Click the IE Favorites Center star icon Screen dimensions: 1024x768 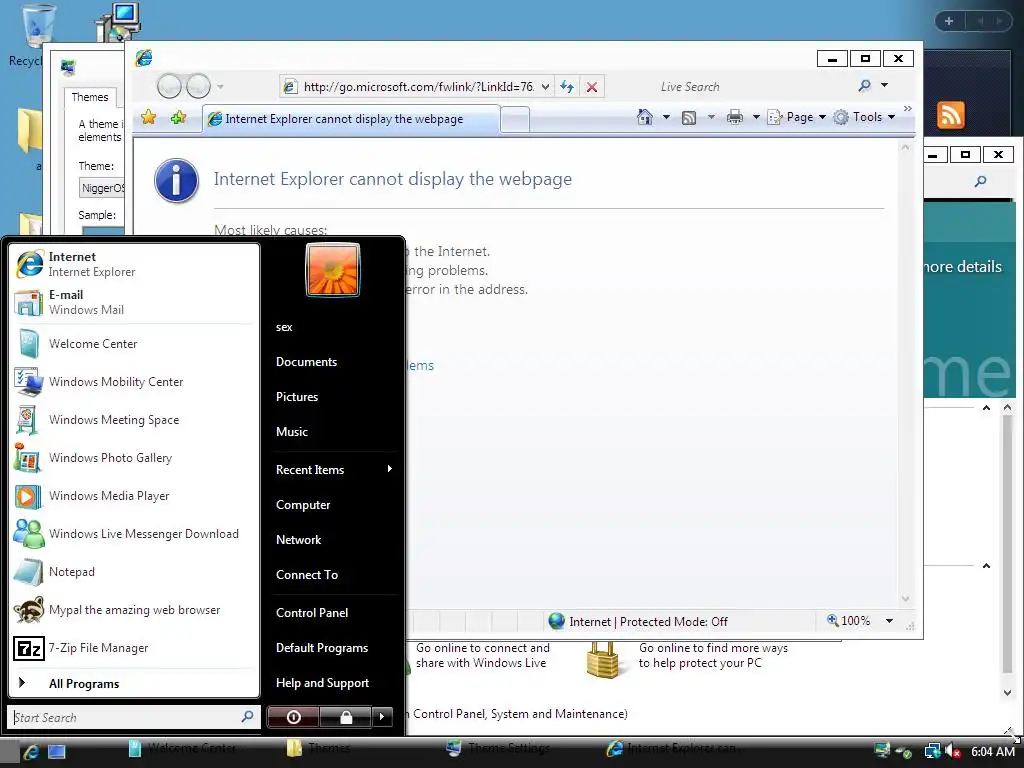(149, 118)
